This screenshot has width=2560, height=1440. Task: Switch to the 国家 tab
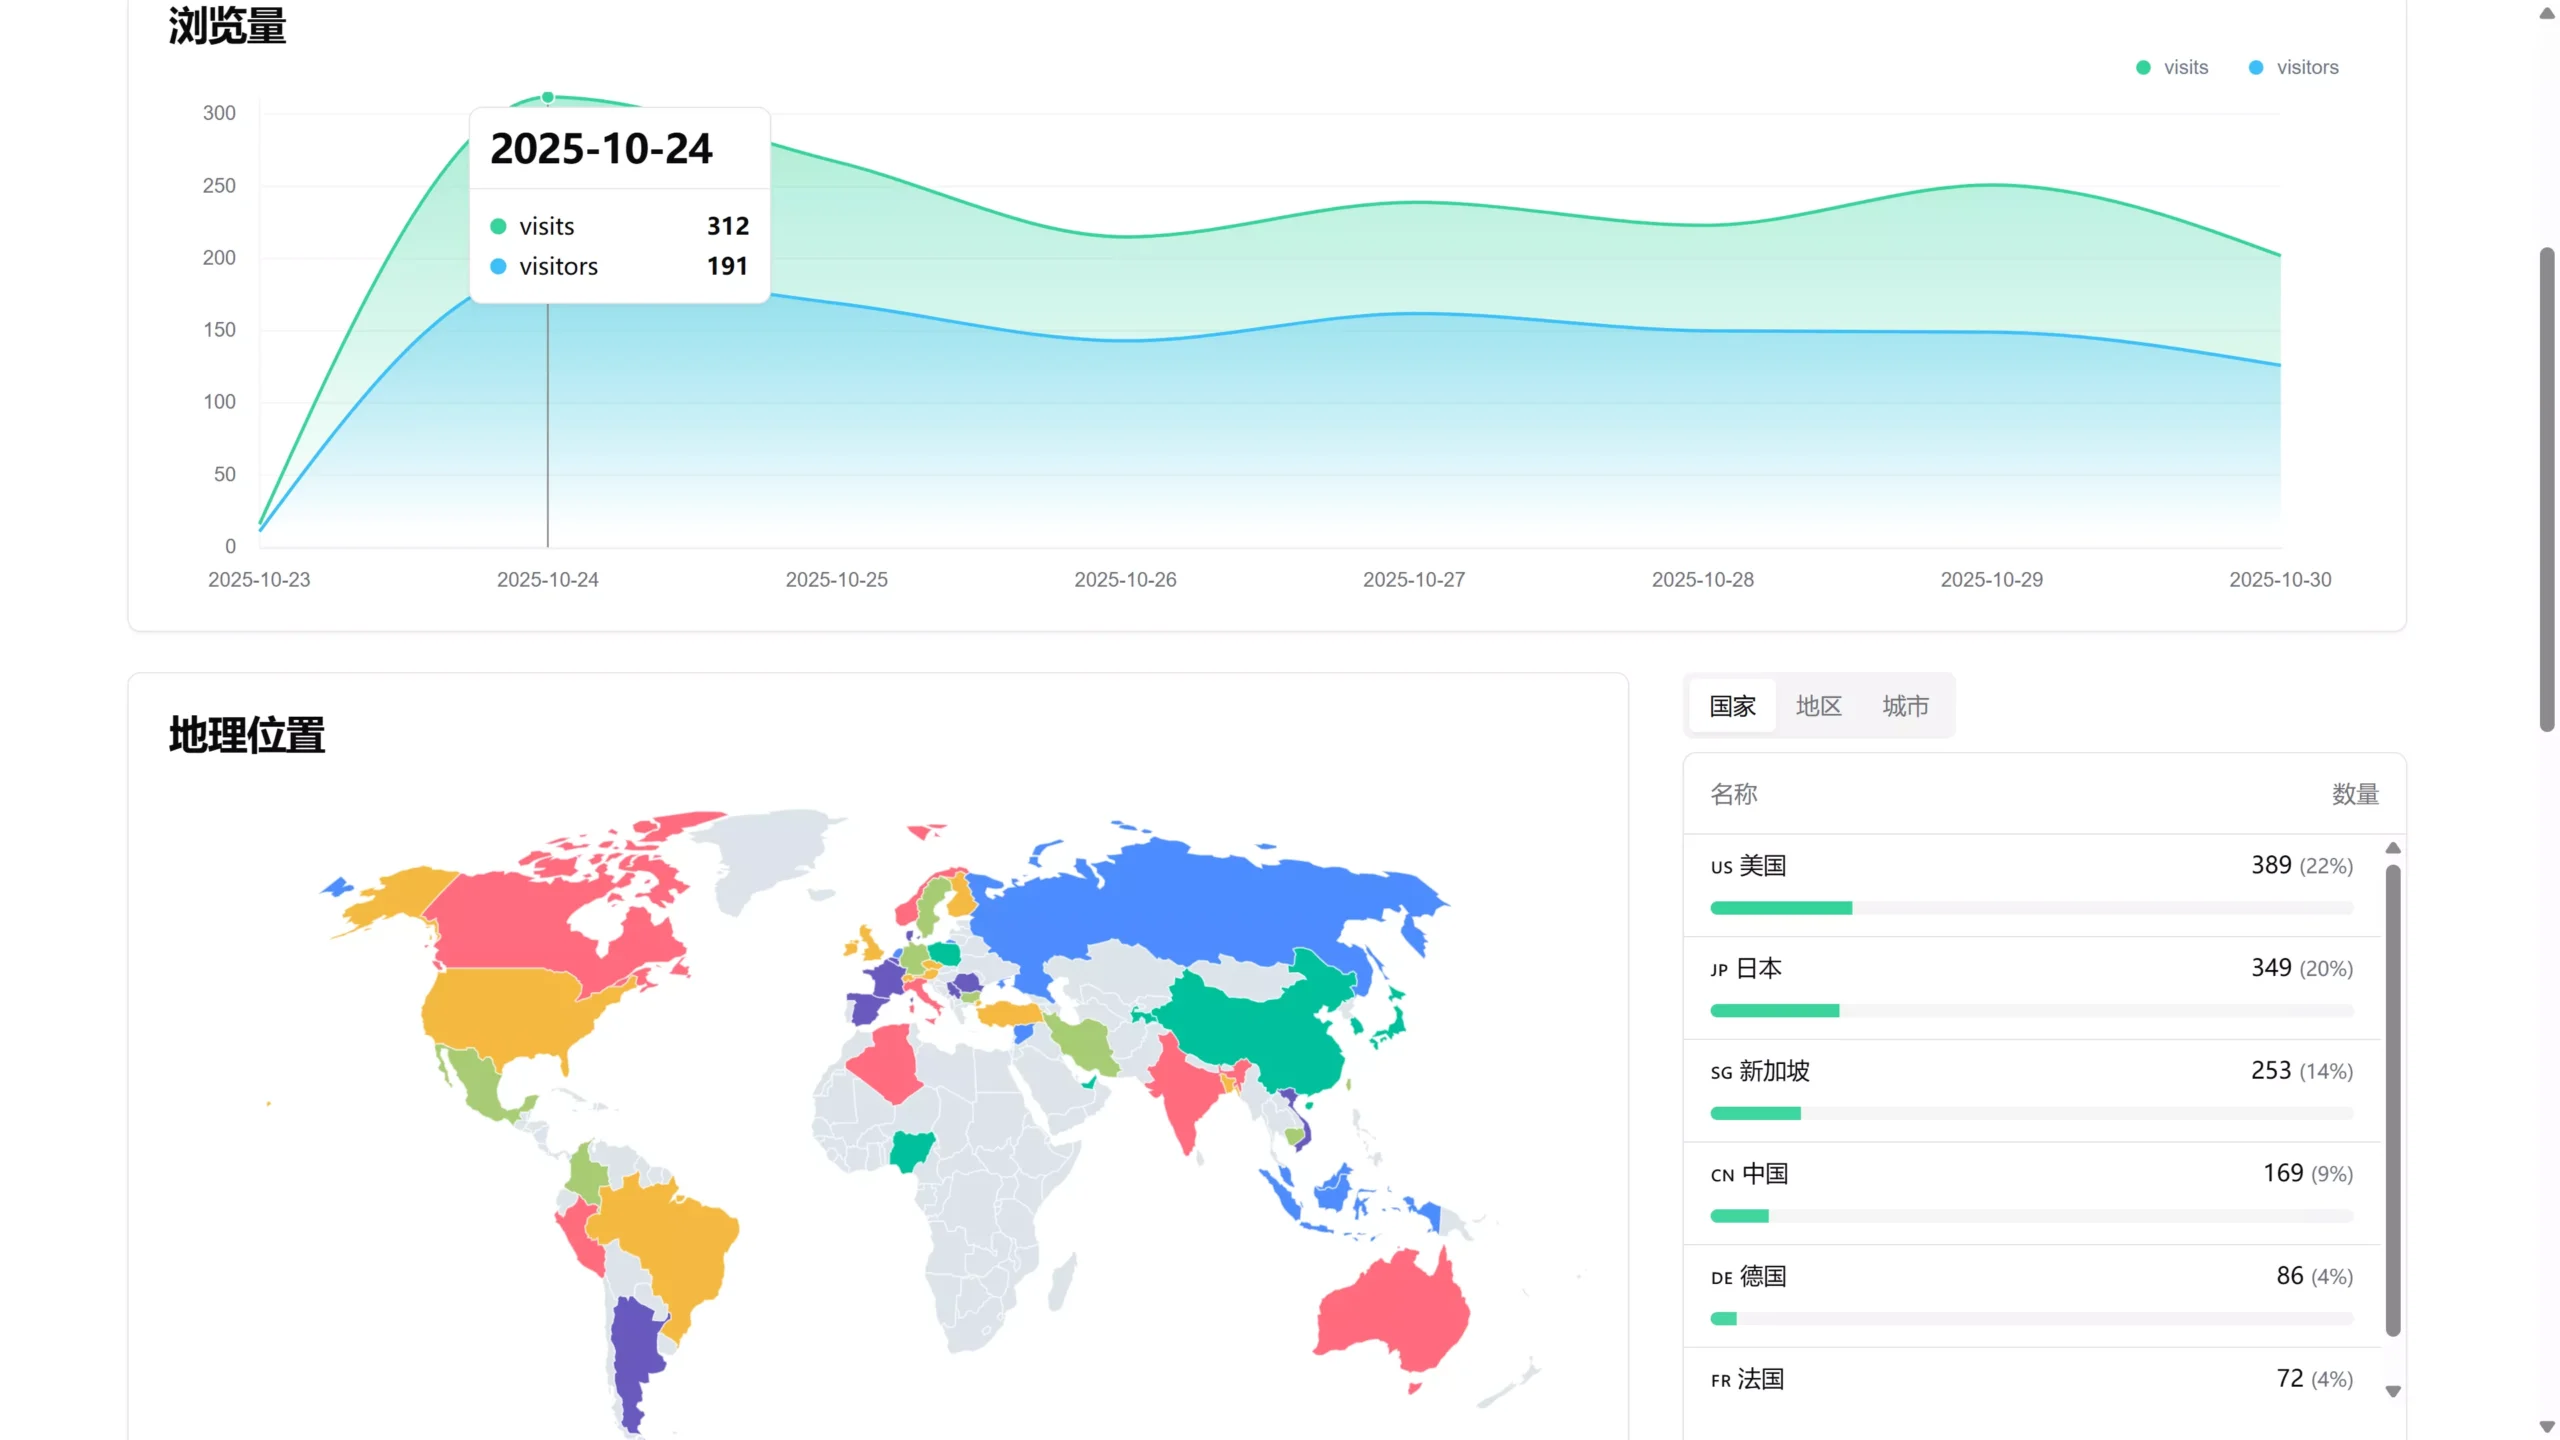1732,706
